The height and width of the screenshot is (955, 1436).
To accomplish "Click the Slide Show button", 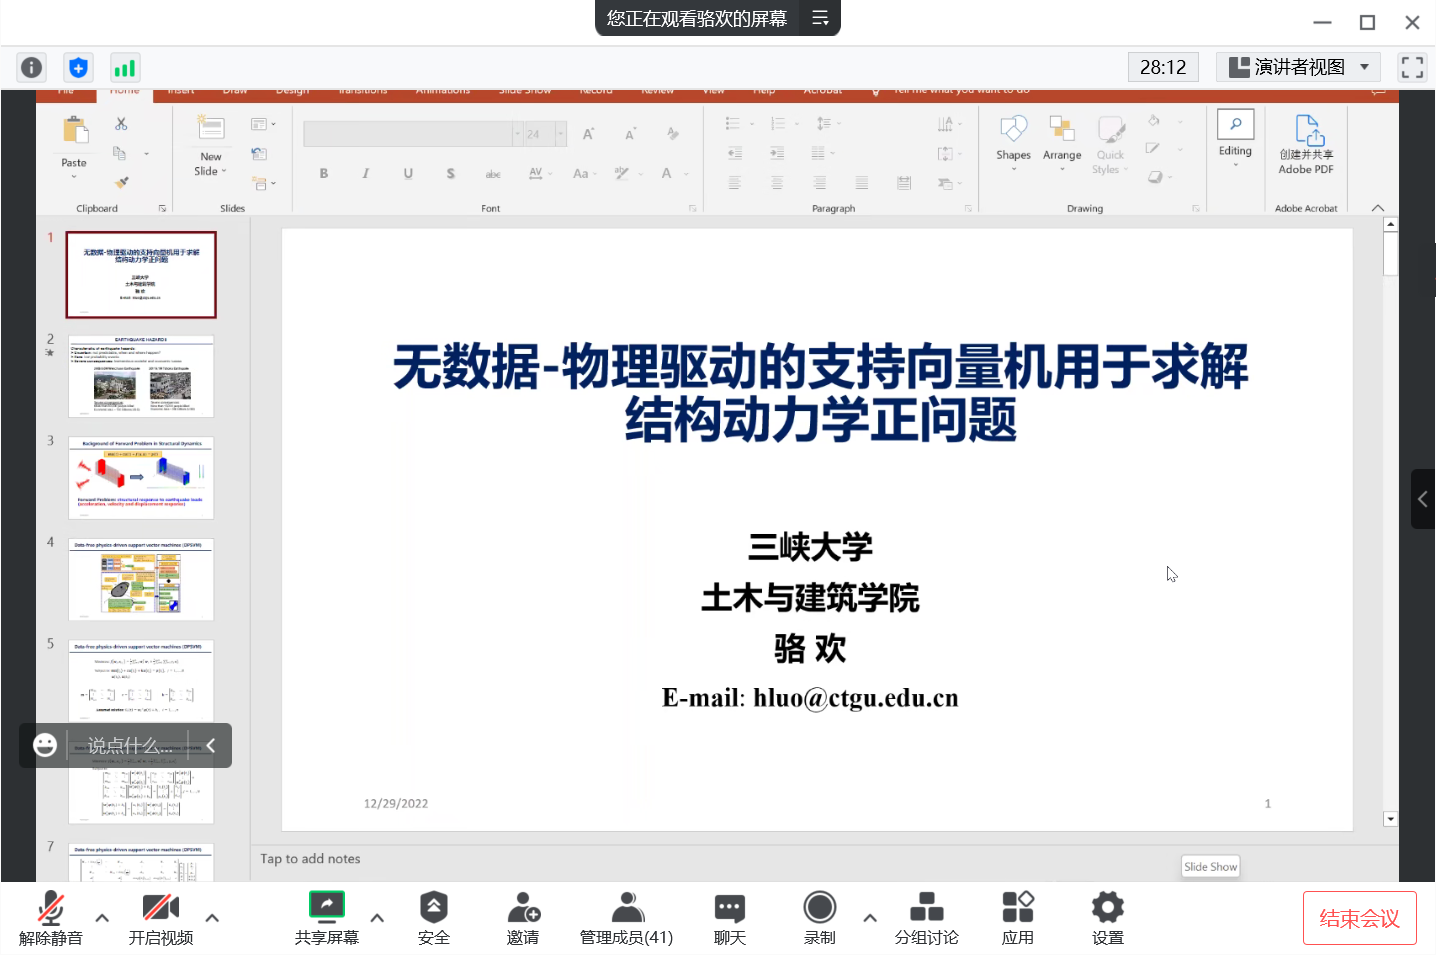I will click(1210, 867).
